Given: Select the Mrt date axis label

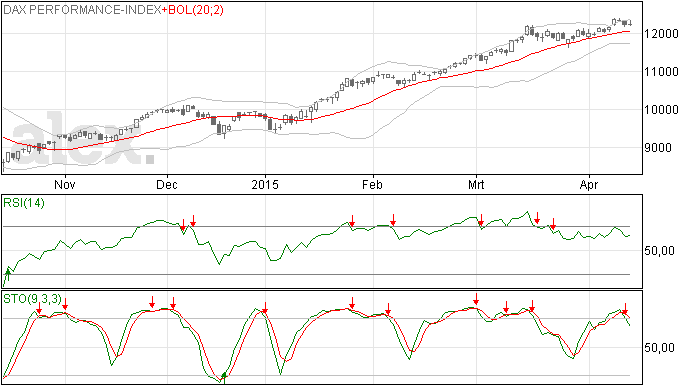Looking at the screenshot, I should [476, 184].
